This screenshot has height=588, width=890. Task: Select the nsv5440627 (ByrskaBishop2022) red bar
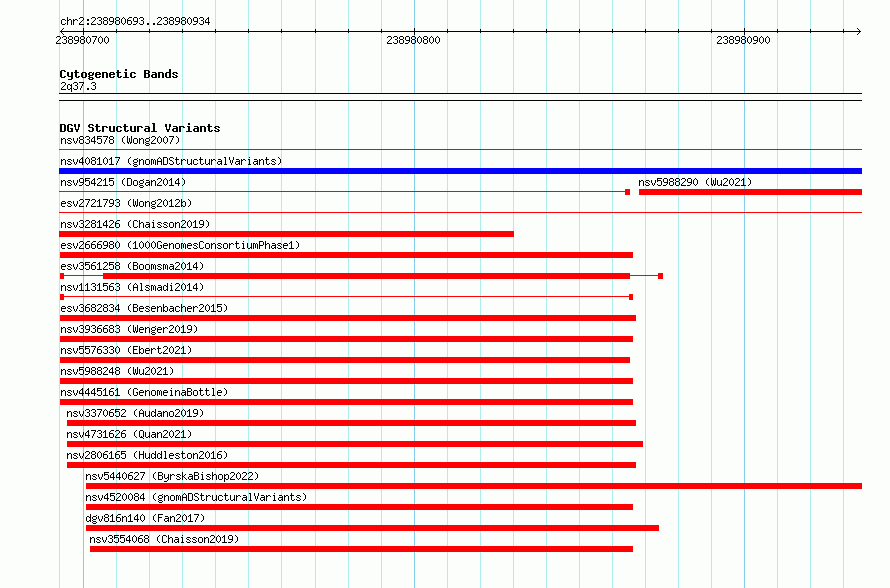[x=474, y=486]
